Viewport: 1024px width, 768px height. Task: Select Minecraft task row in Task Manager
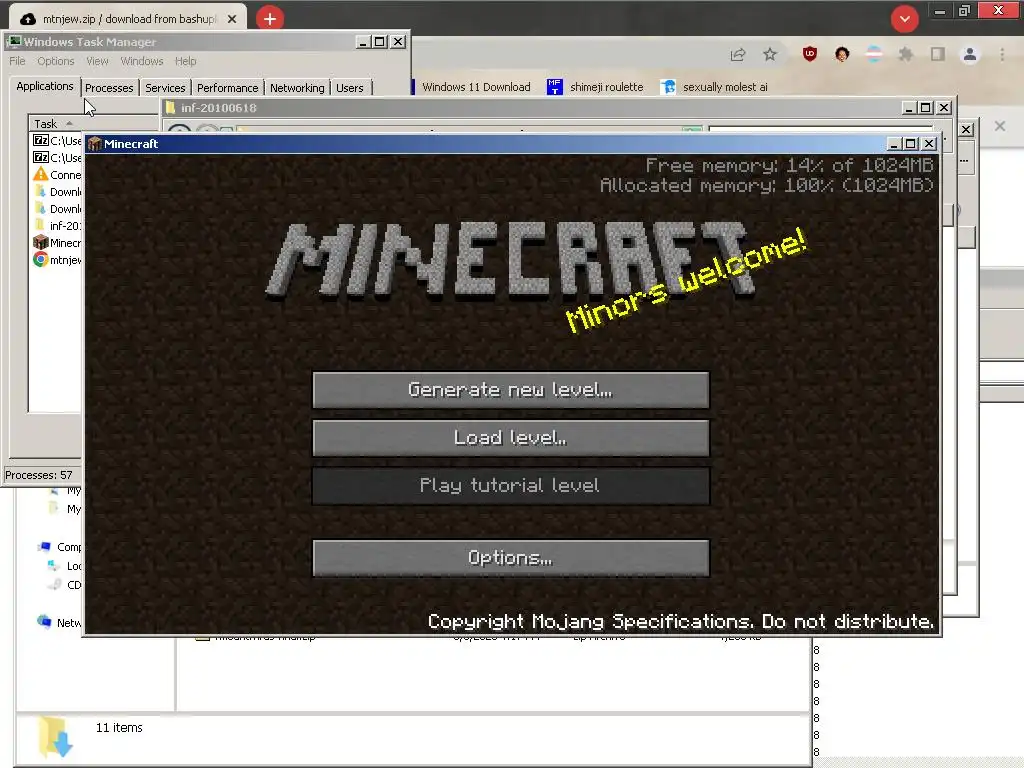[57, 243]
